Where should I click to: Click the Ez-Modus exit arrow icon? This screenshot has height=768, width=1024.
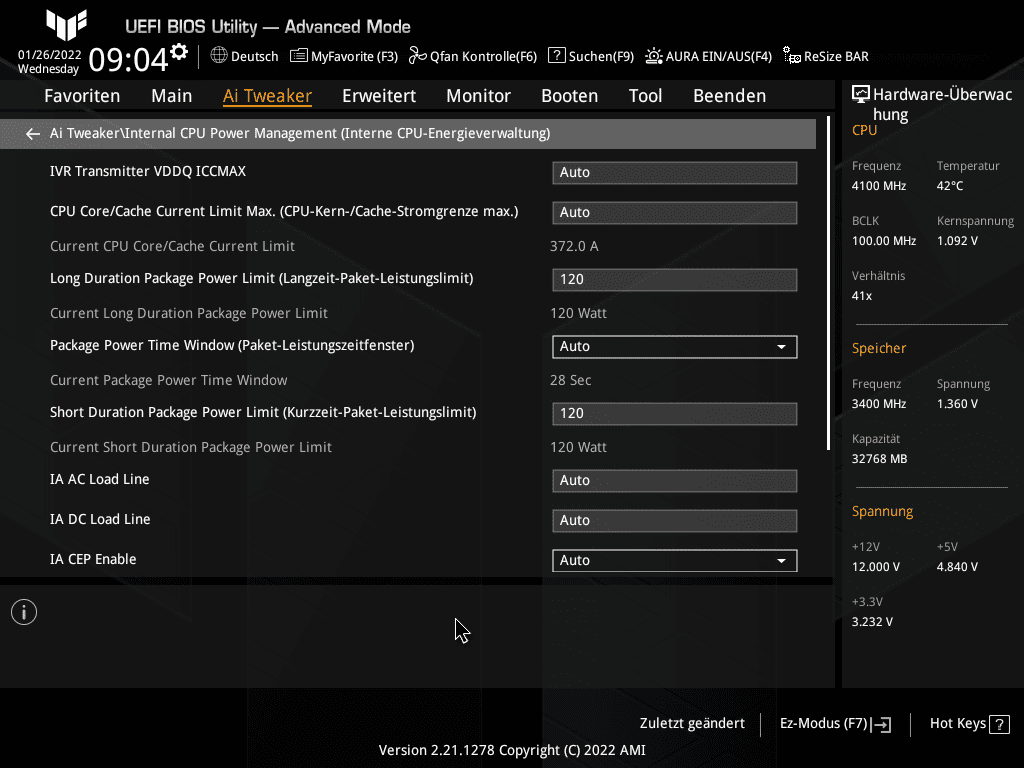tap(881, 724)
